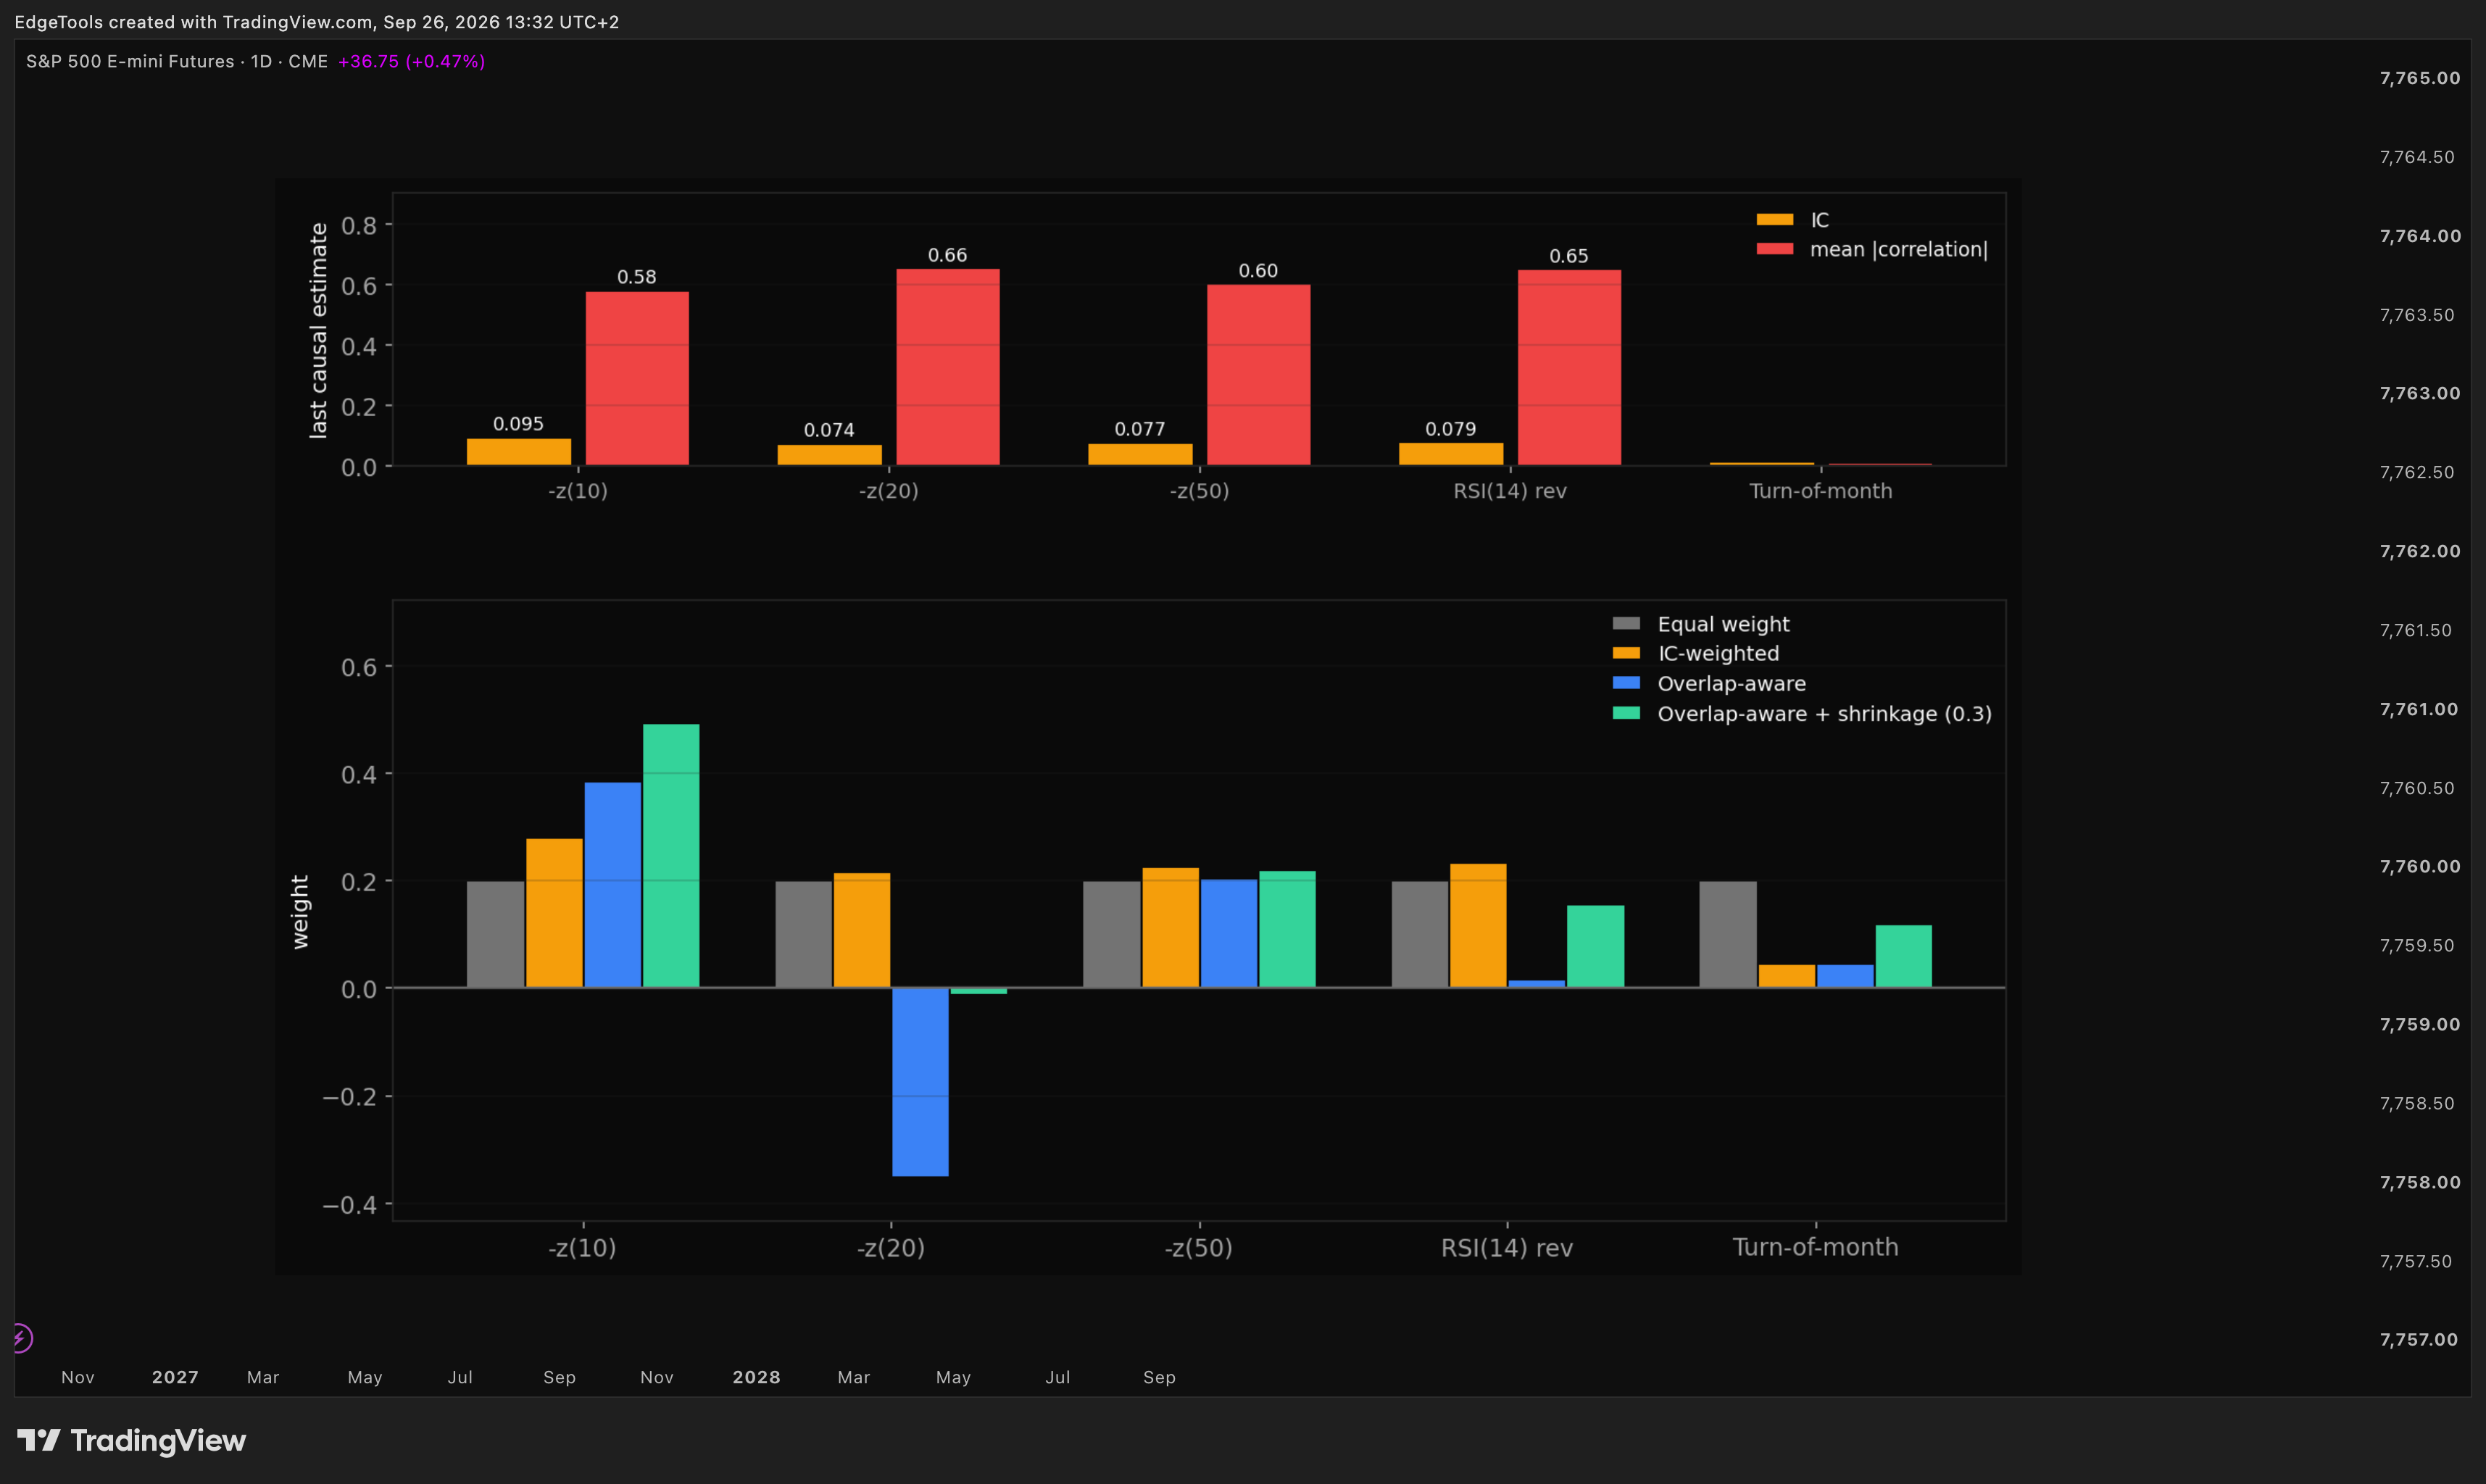This screenshot has height=1484, width=2486.
Task: Click the 2027 label on the time axis
Action: 175,1377
